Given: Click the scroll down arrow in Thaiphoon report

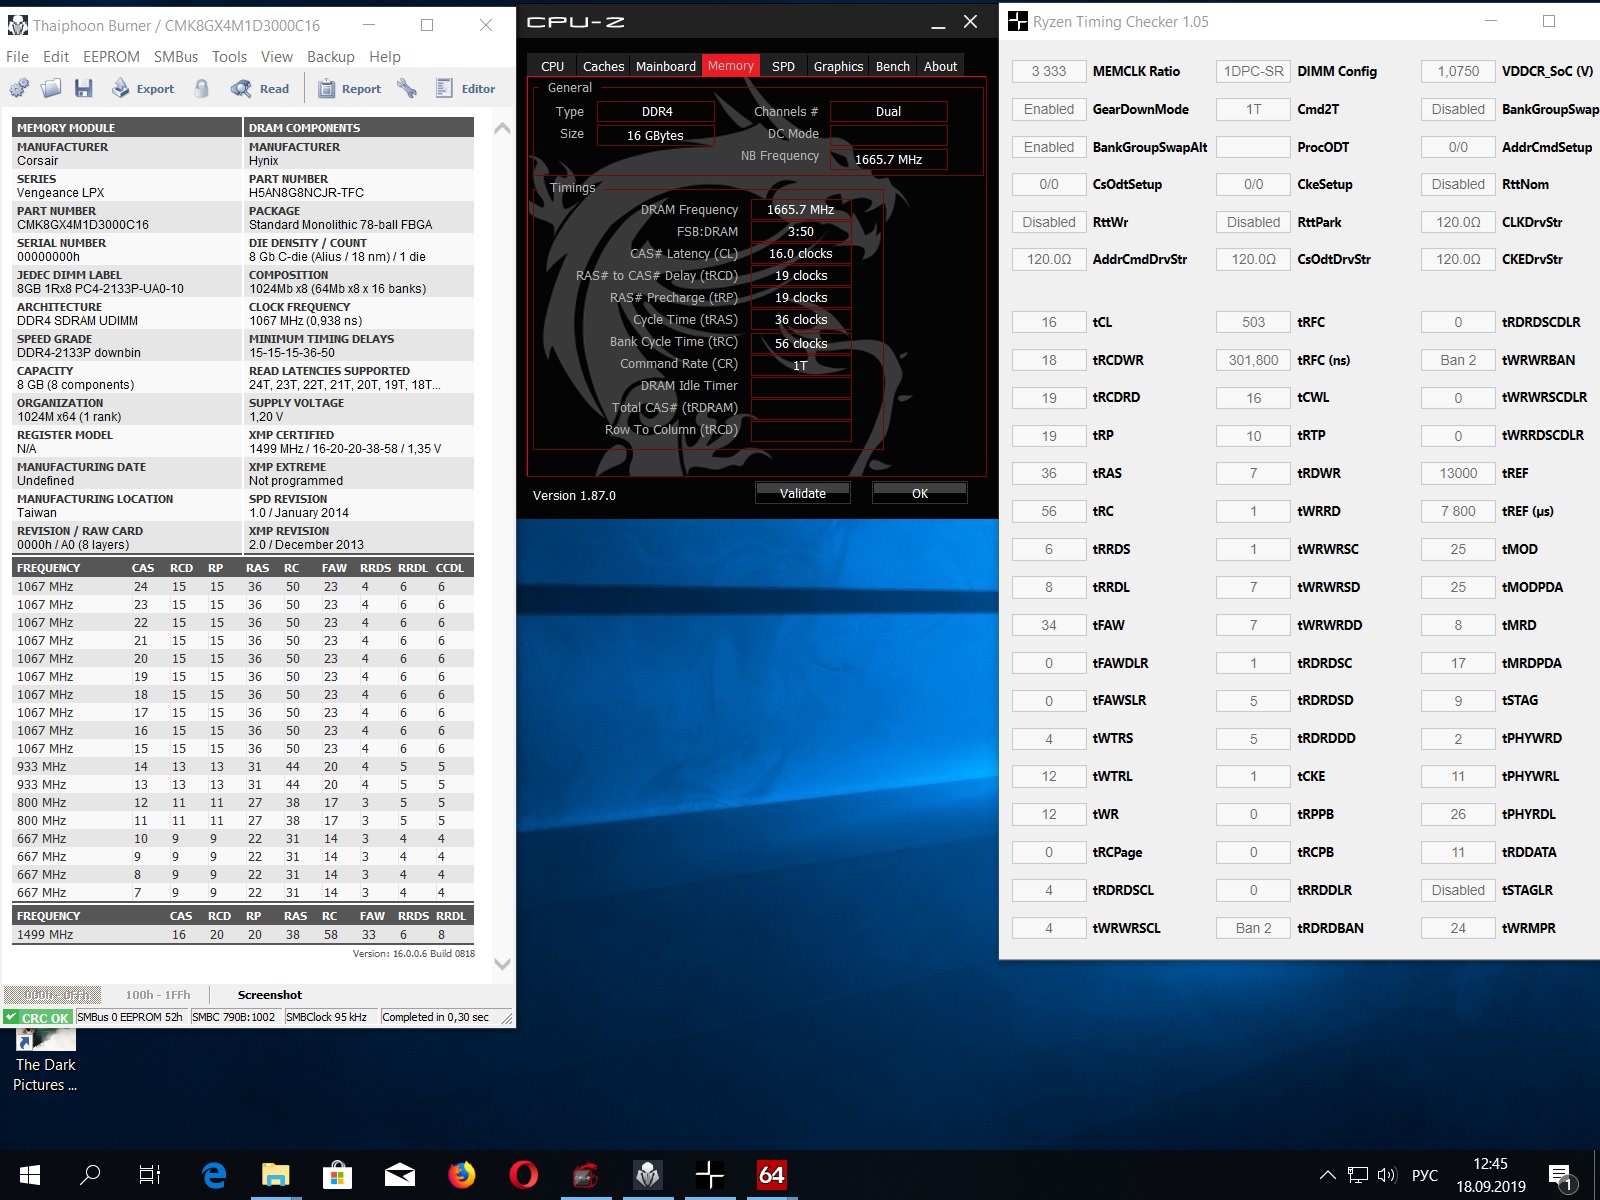Looking at the screenshot, I should click(x=502, y=964).
